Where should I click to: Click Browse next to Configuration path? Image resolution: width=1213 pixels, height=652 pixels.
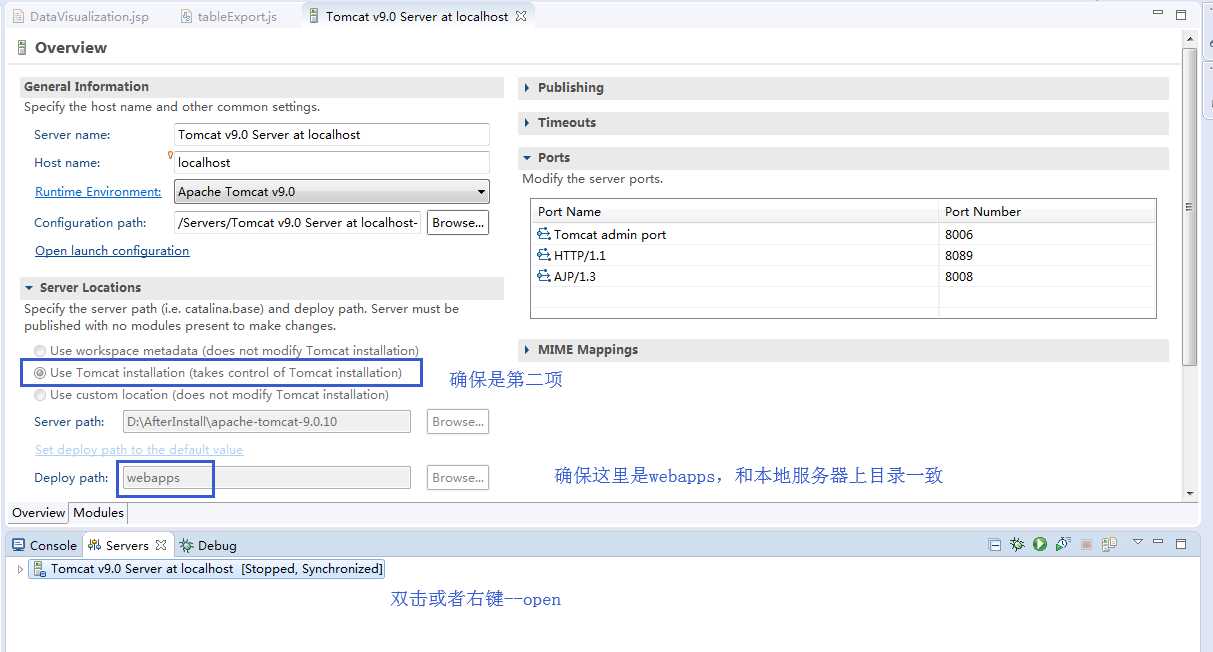tap(458, 222)
